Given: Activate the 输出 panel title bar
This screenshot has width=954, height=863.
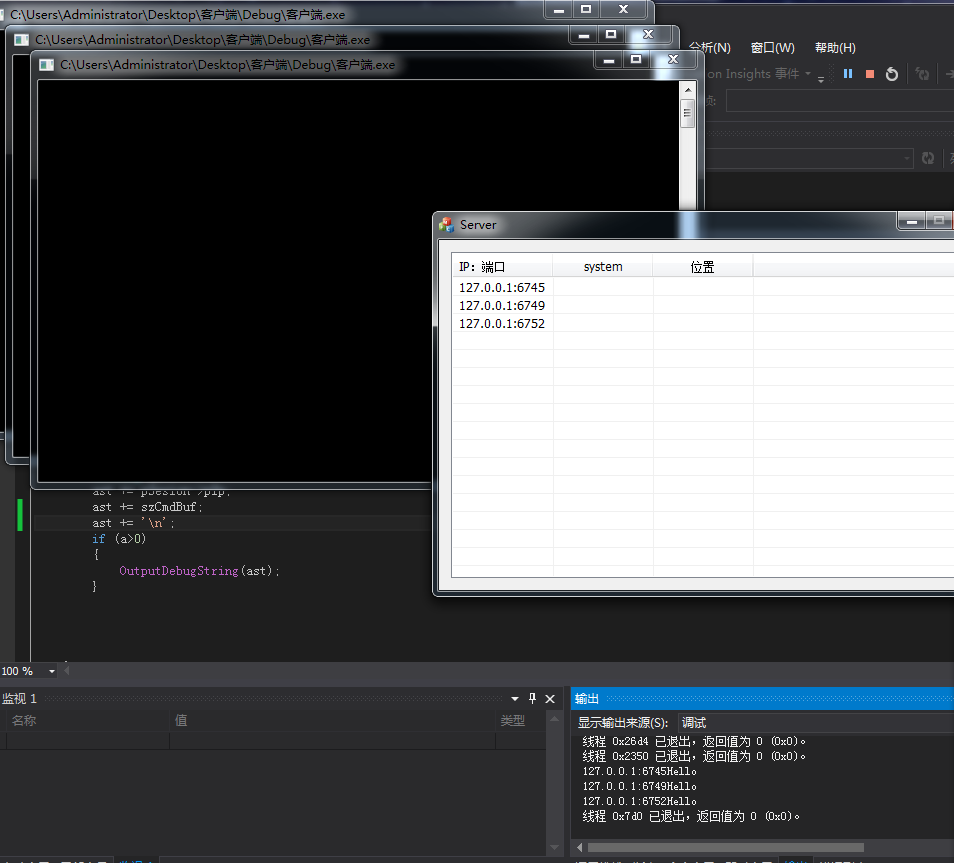Looking at the screenshot, I should pos(762,699).
